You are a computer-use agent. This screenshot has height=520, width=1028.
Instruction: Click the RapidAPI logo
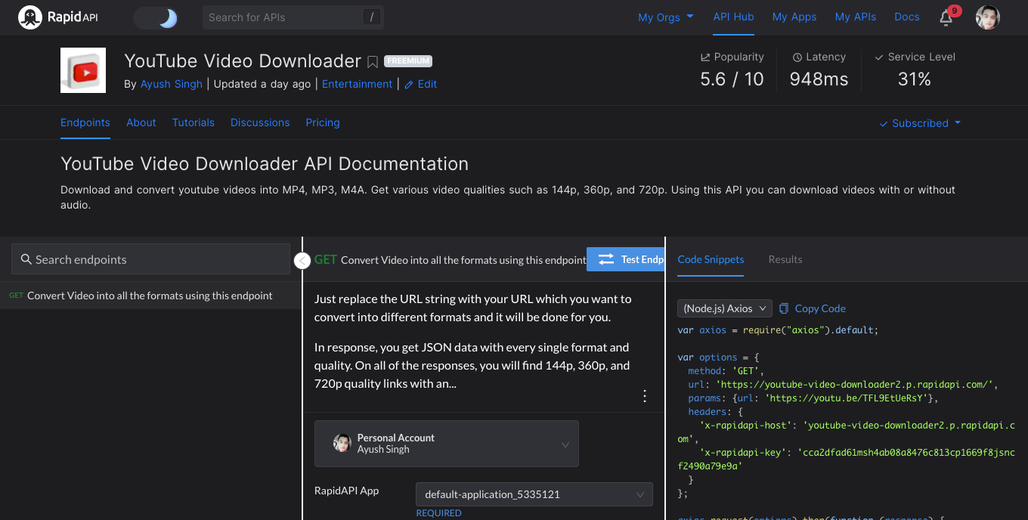coord(58,17)
